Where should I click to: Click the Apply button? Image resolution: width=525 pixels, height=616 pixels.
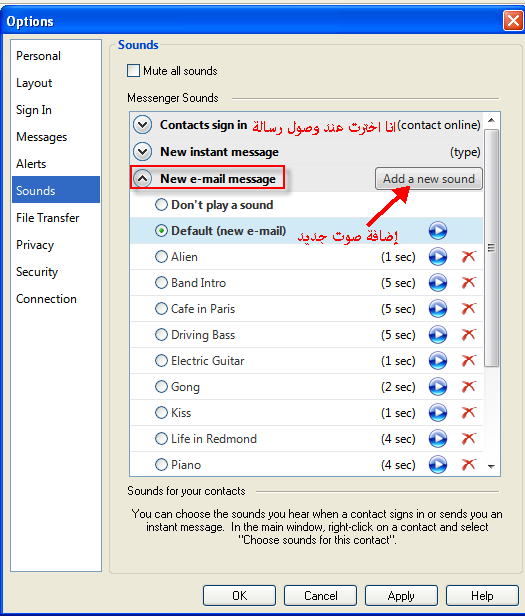click(401, 596)
